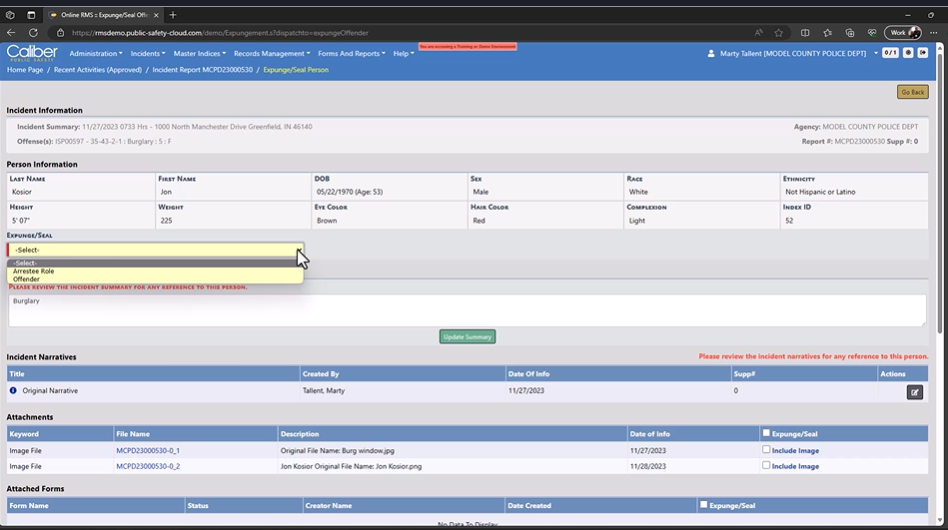Image resolution: width=948 pixels, height=530 pixels.
Task: Toggle Expunge/Seal checkbox in Attachments header
Action: point(766,433)
